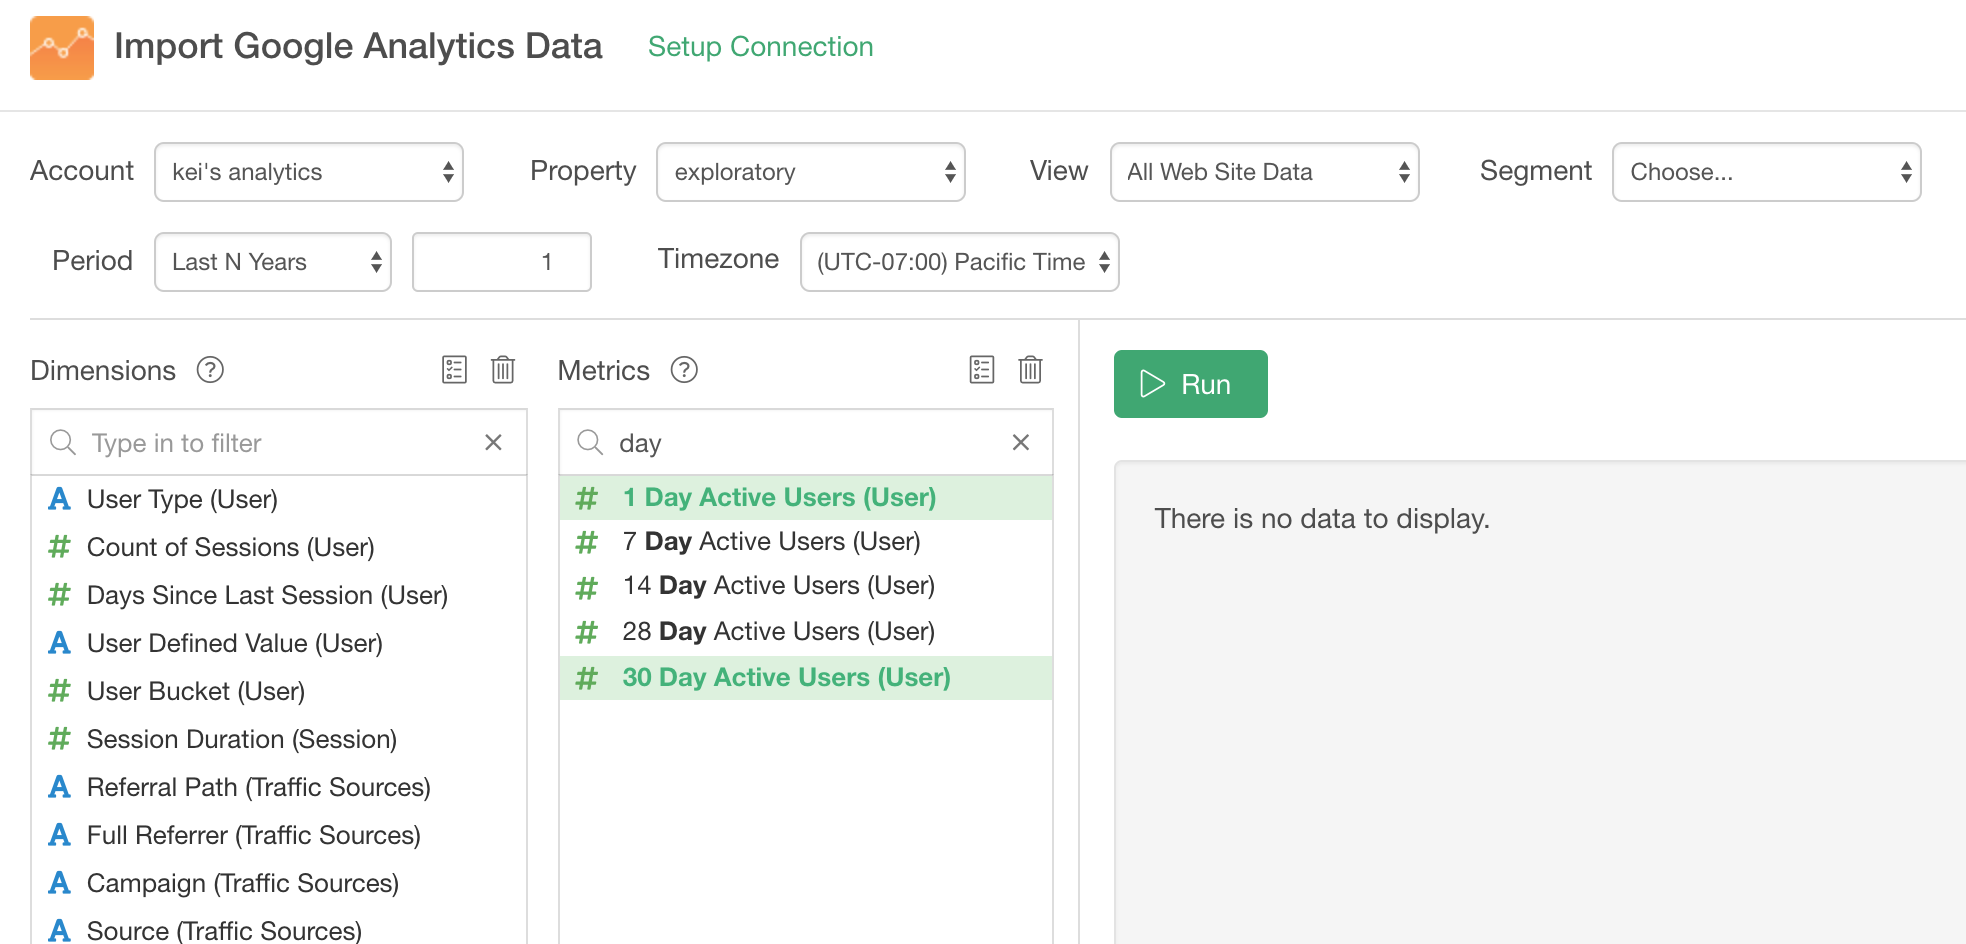Viewport: 1966px width, 944px height.
Task: Open the View dropdown showing All Web Site Data
Action: [x=1265, y=172]
